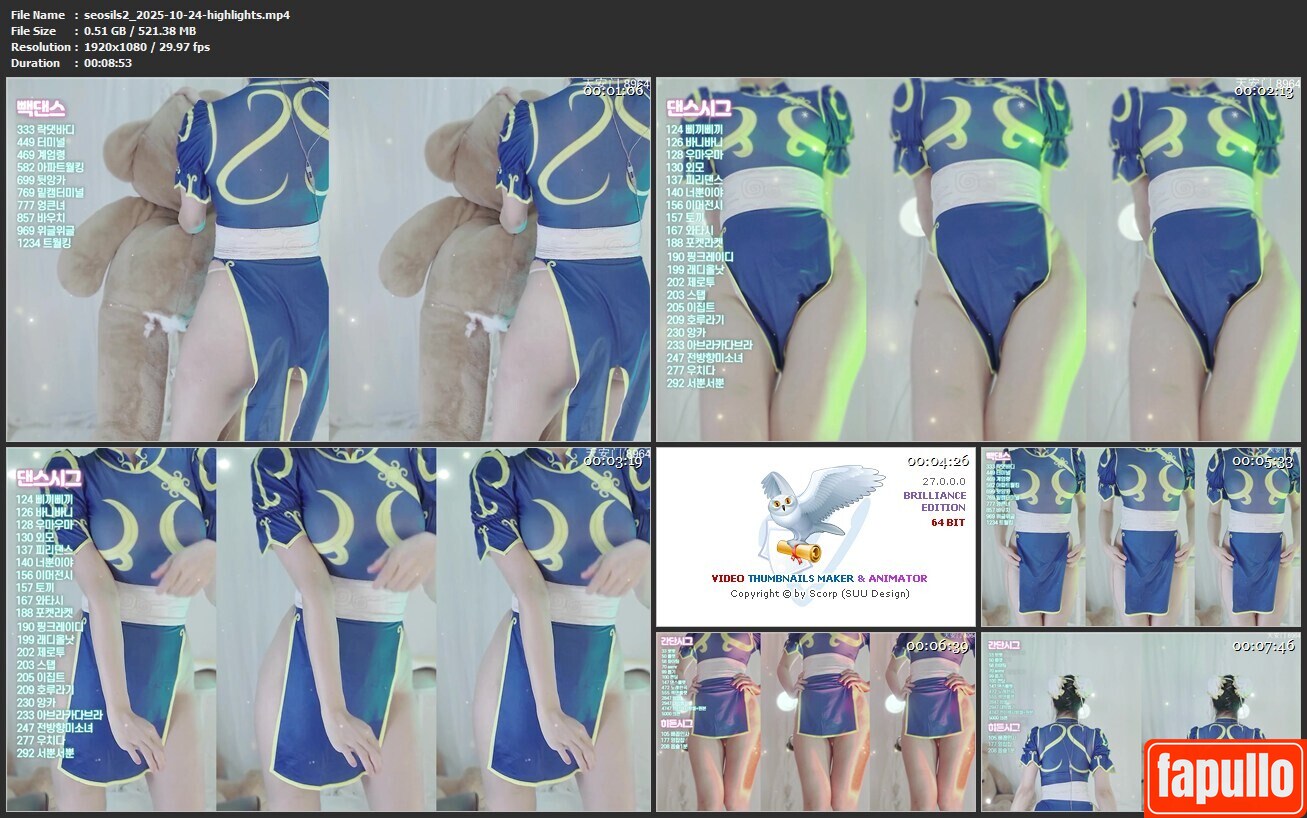Image resolution: width=1307 pixels, height=818 pixels.
Task: Click the fapullo watermark logo
Action: pos(1224,777)
